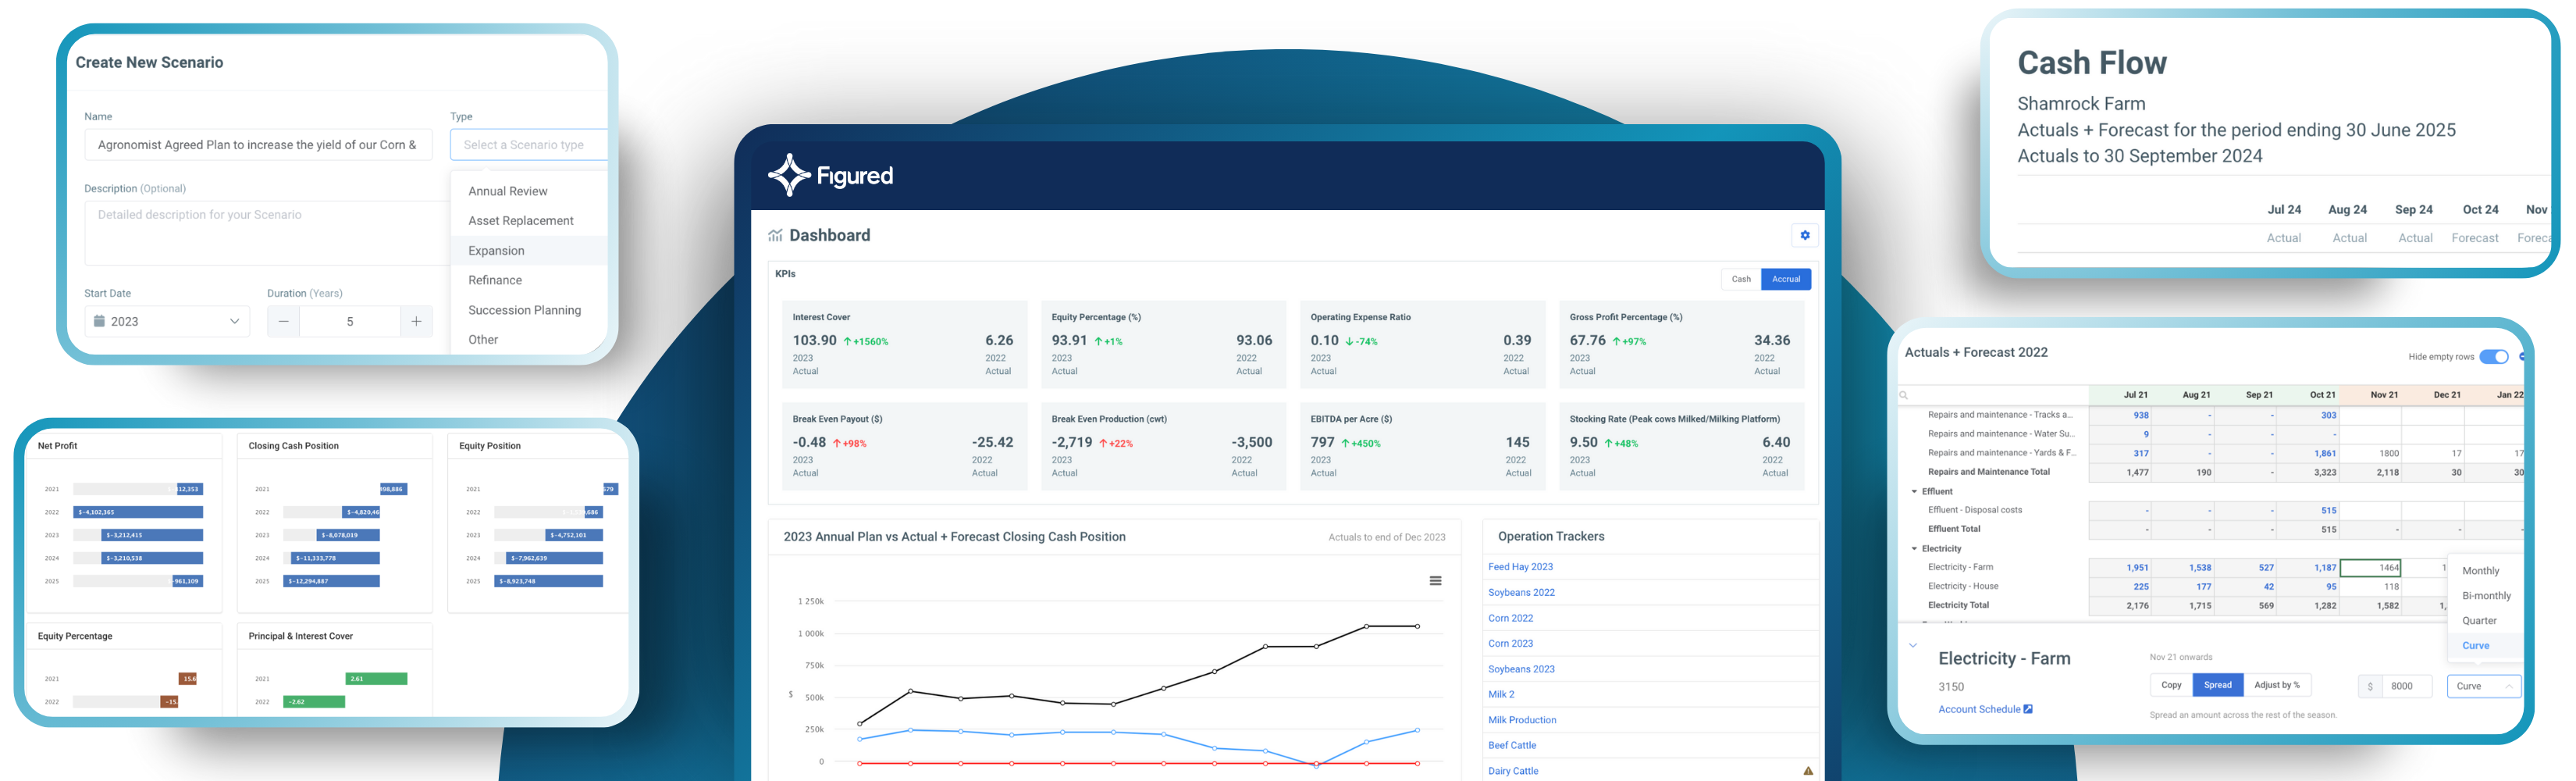Select the Nov 21 cell showing 1464
Screen dimensions: 2576x781
[2371, 567]
